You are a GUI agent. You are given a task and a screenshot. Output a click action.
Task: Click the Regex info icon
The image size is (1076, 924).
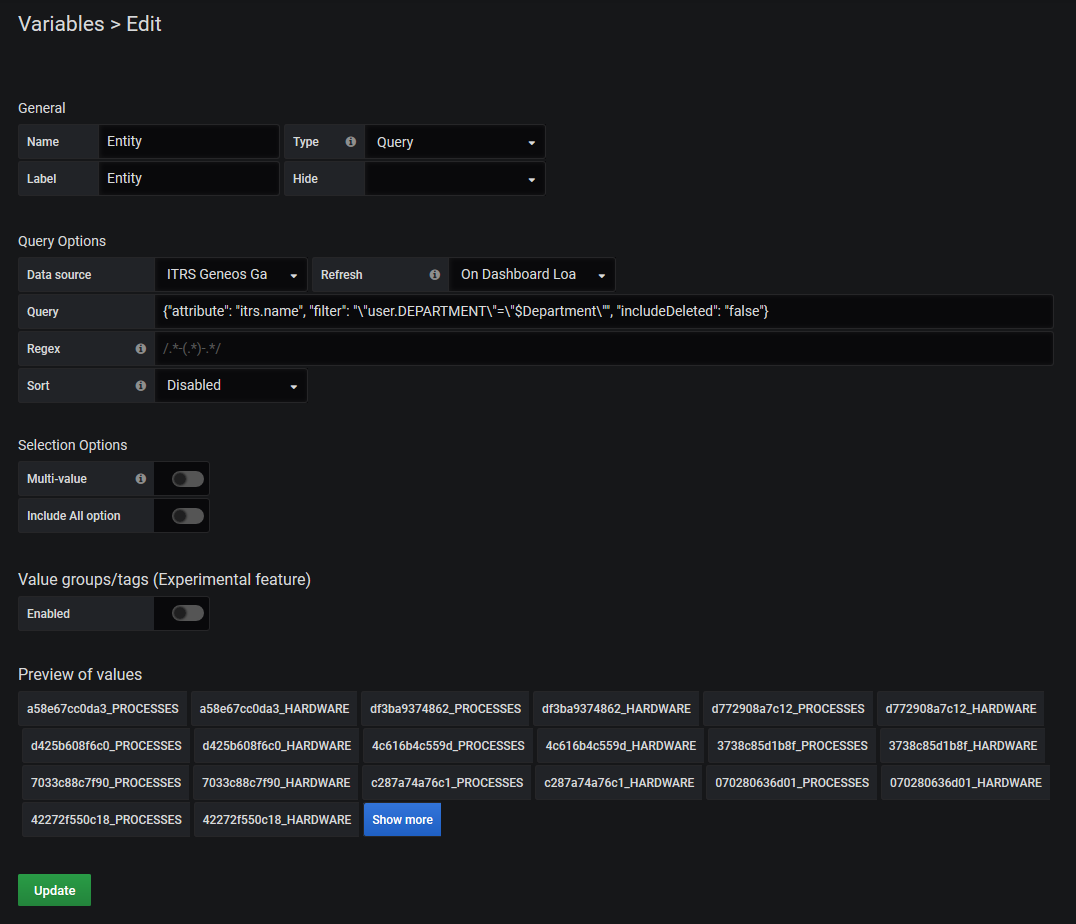click(x=141, y=349)
